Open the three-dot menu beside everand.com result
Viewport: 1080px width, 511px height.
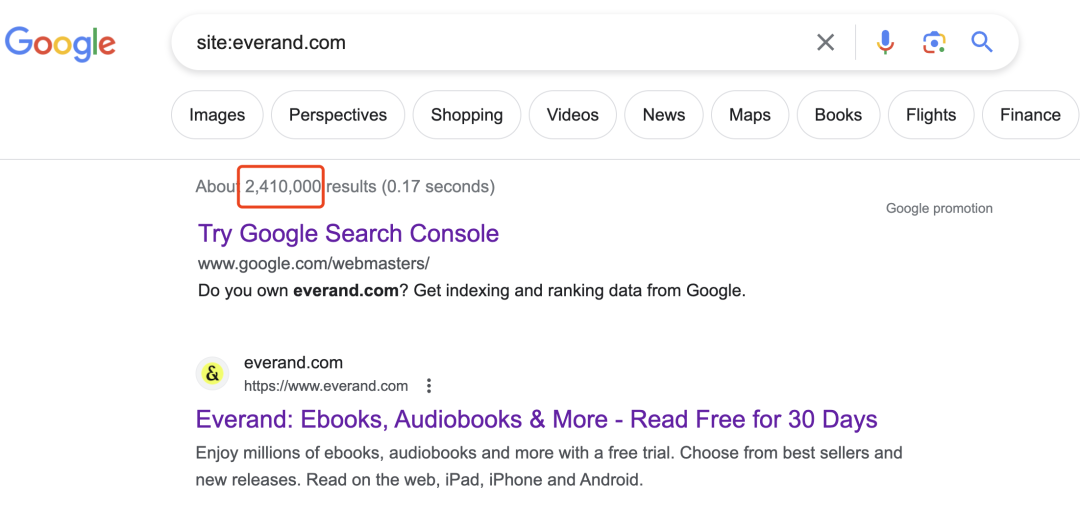click(429, 386)
